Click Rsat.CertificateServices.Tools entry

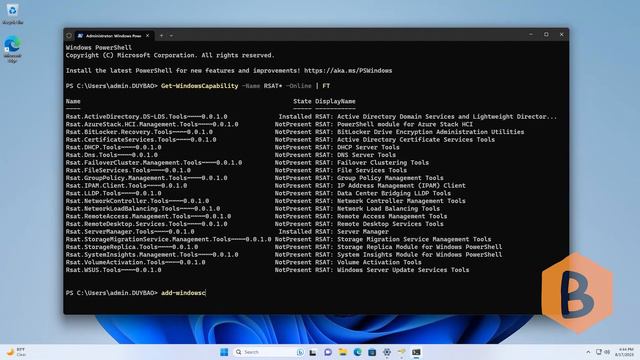[x=141, y=140]
